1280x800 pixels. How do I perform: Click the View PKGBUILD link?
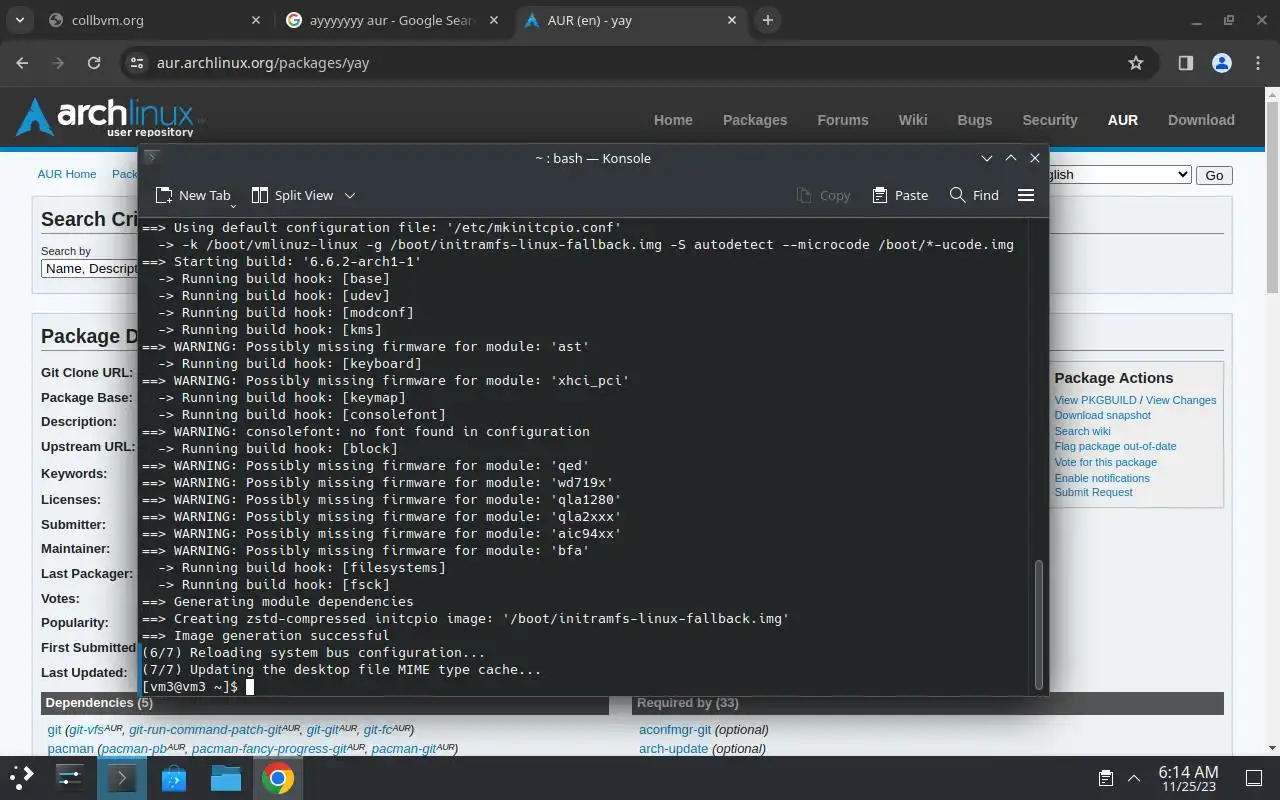coord(1095,400)
